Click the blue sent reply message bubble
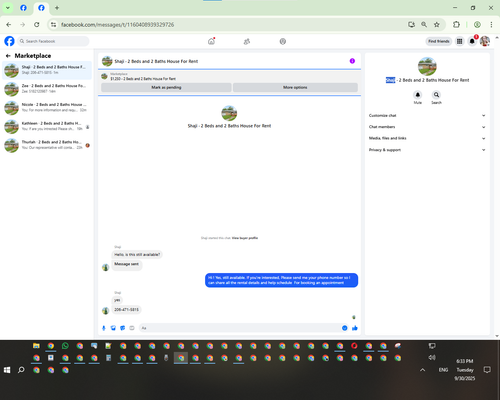 (x=281, y=280)
